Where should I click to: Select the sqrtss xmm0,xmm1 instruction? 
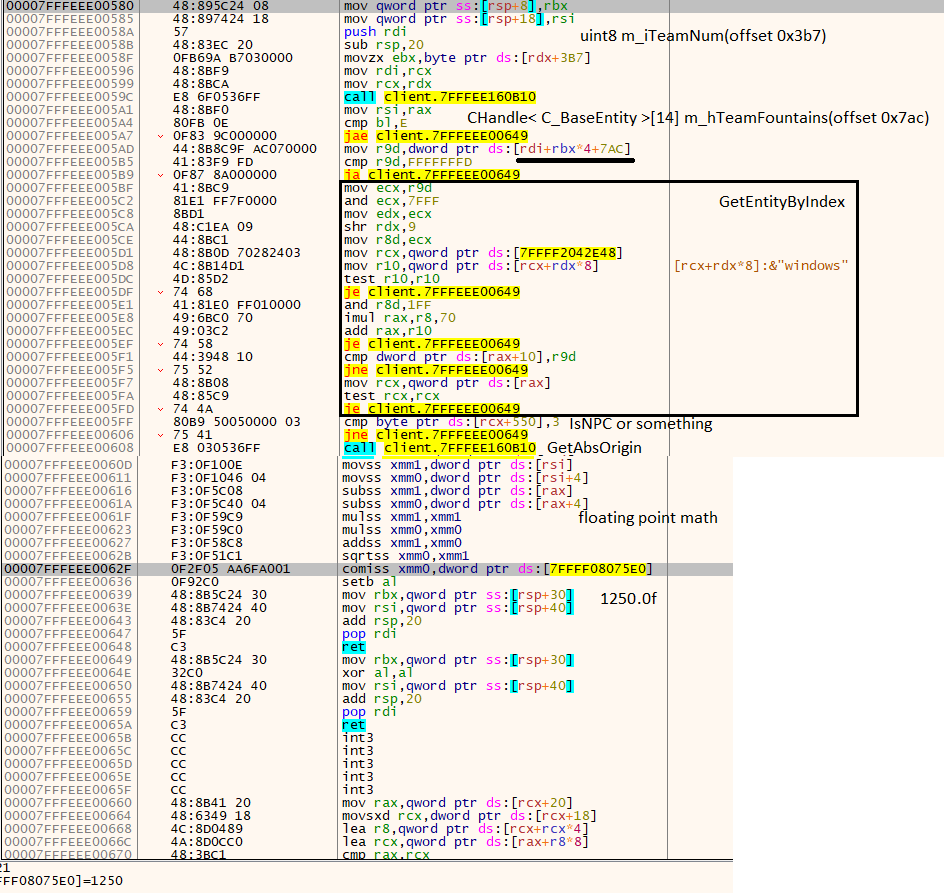(400, 555)
